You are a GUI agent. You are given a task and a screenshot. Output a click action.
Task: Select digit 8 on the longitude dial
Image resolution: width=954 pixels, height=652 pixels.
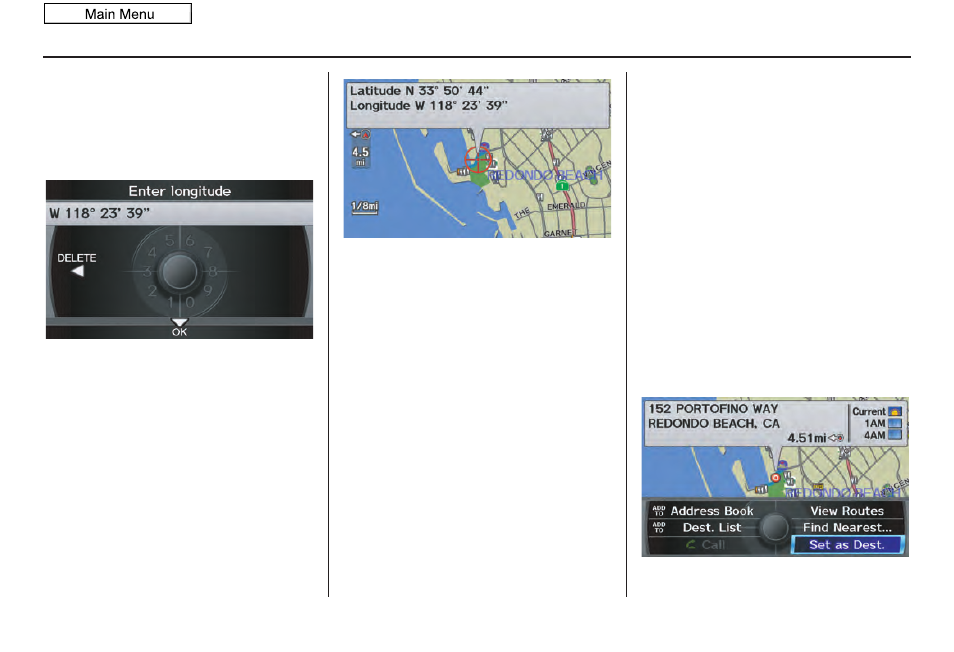(x=213, y=271)
